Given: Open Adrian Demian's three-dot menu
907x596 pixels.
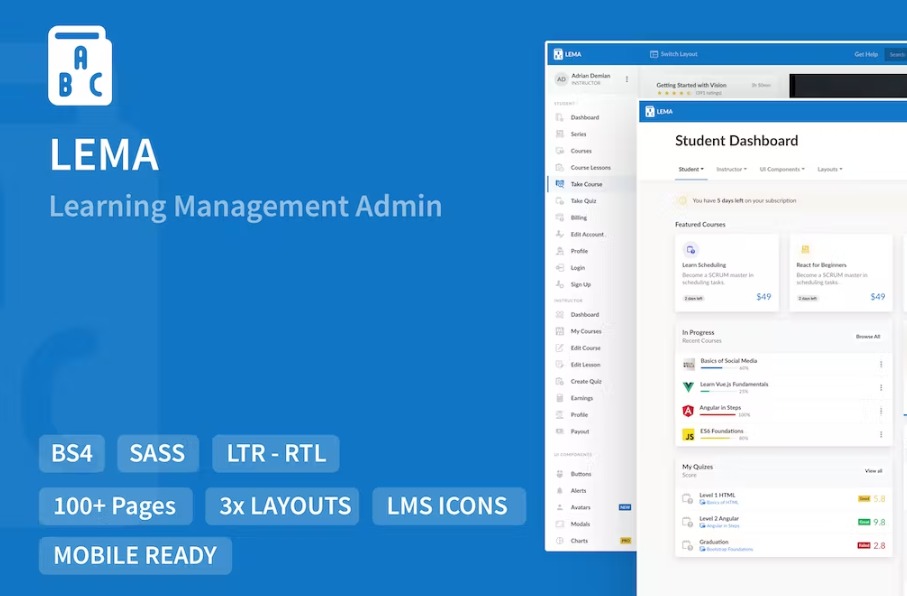Looking at the screenshot, I should coord(627,79).
